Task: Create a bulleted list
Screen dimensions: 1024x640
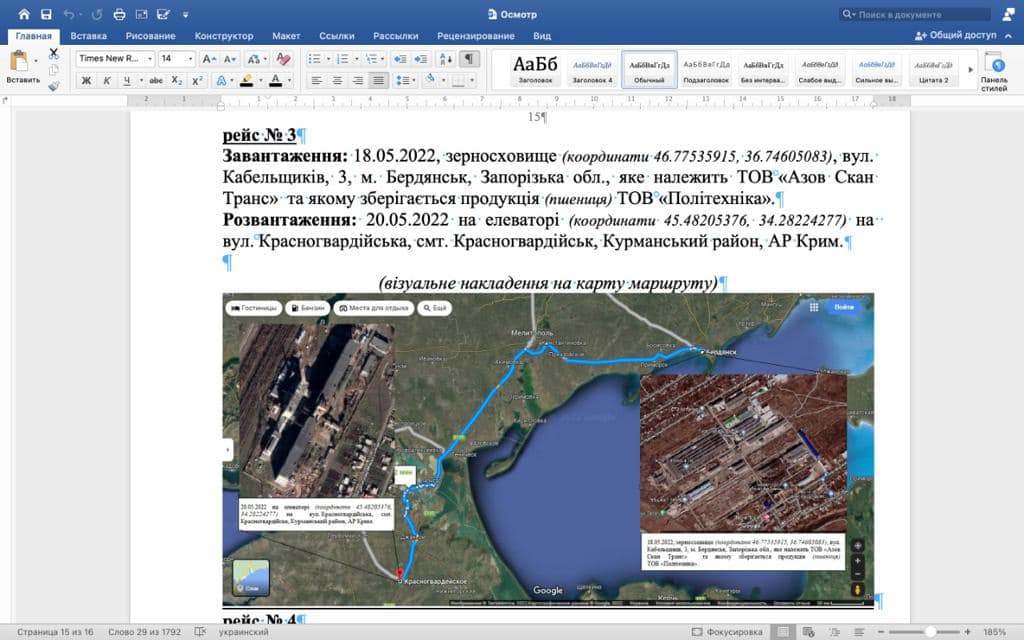Action: [314, 59]
